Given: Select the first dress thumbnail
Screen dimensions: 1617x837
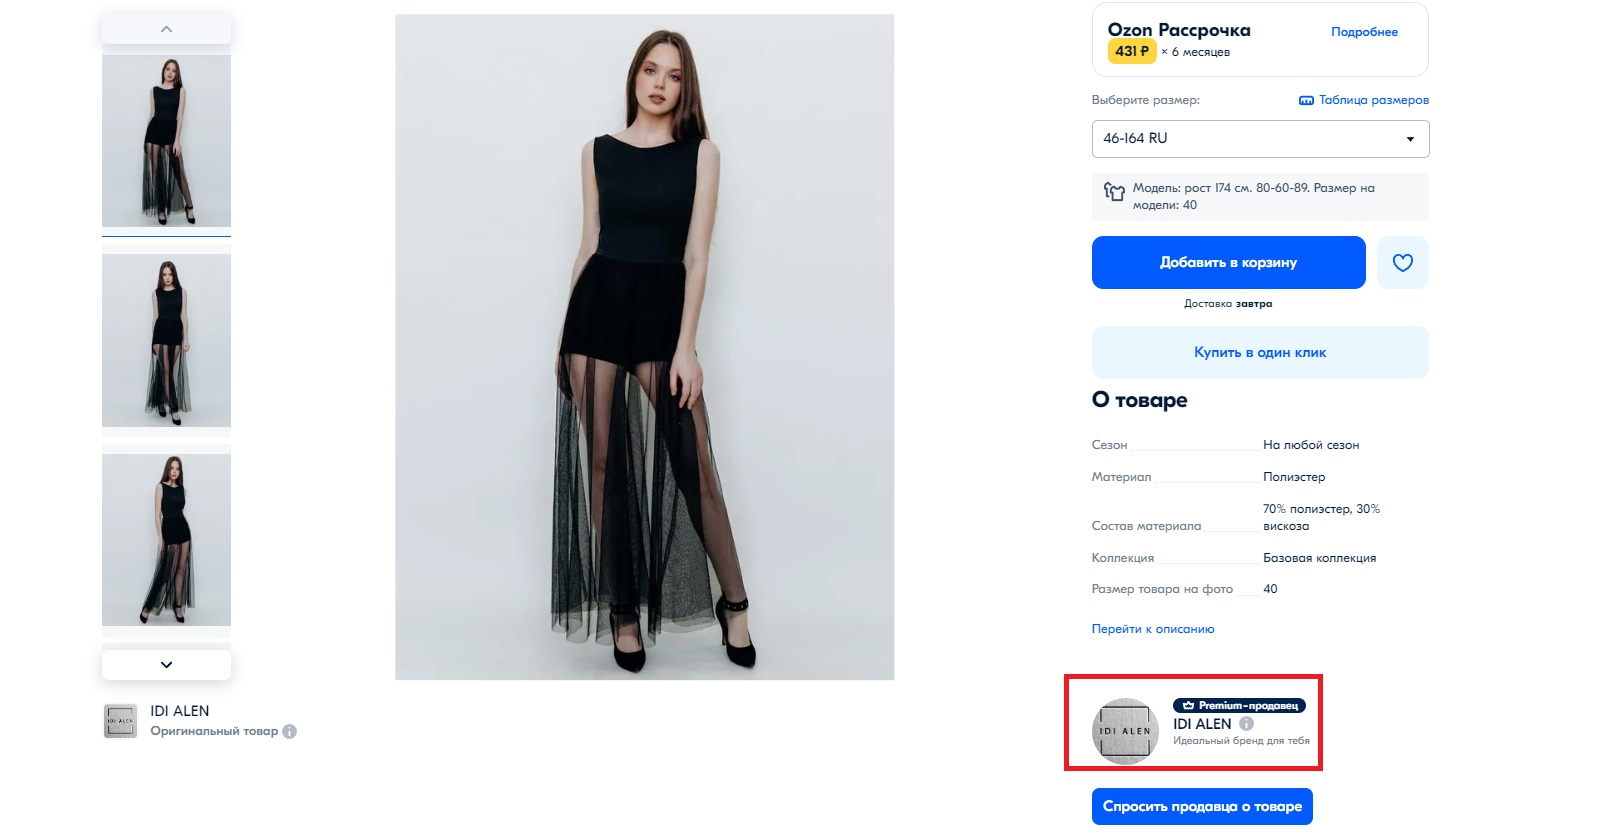Looking at the screenshot, I should [166, 140].
